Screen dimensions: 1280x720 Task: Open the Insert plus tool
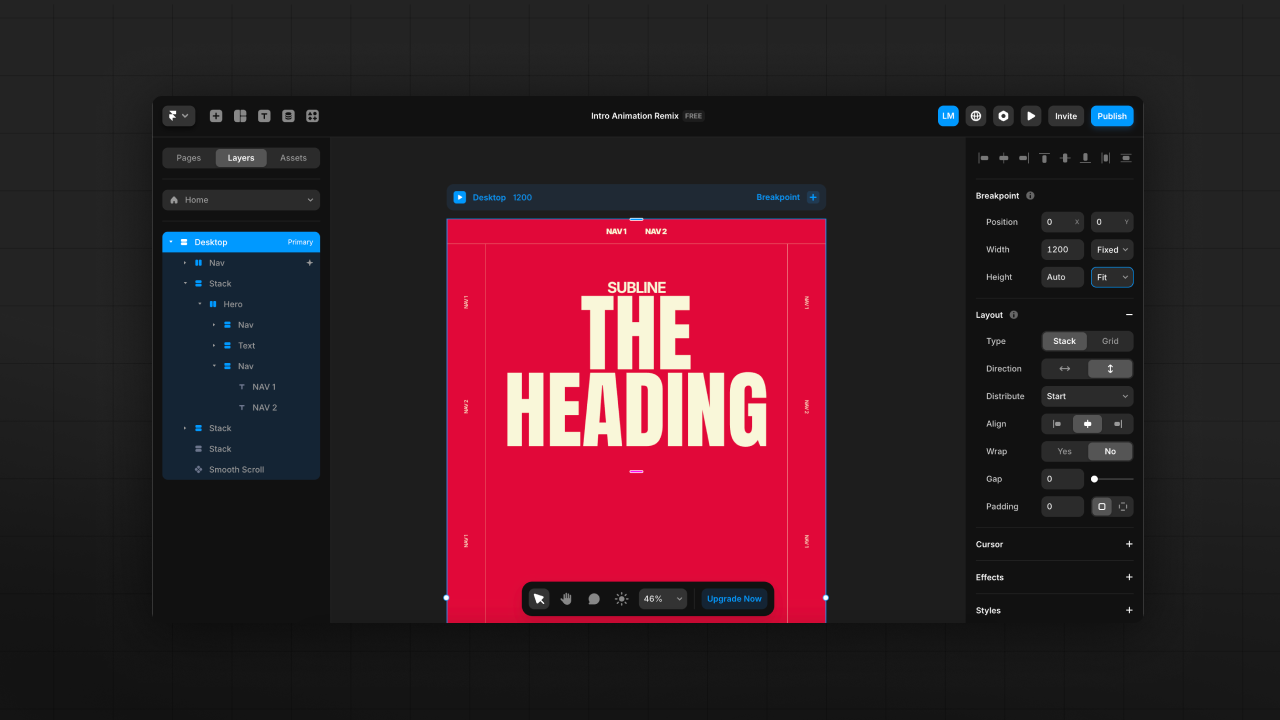click(216, 116)
